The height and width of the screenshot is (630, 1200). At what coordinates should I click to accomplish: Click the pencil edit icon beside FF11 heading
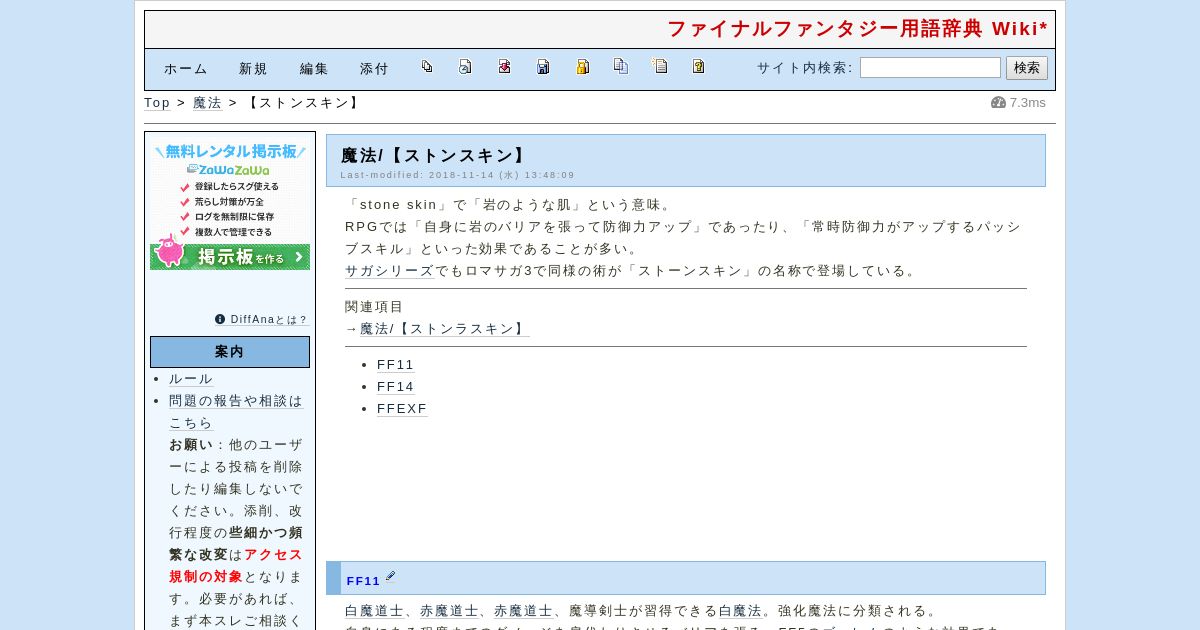[x=391, y=576]
